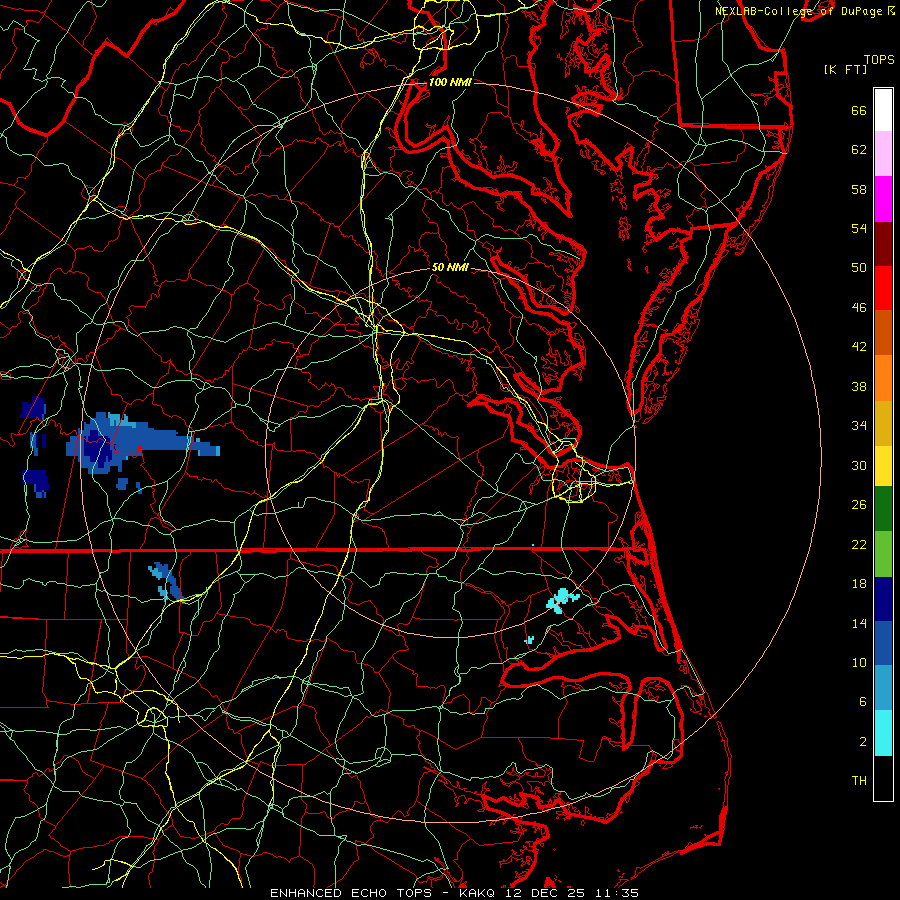Click the magenta 58 K FT legend swatch
Viewport: 900px width, 900px height.
coord(883,199)
